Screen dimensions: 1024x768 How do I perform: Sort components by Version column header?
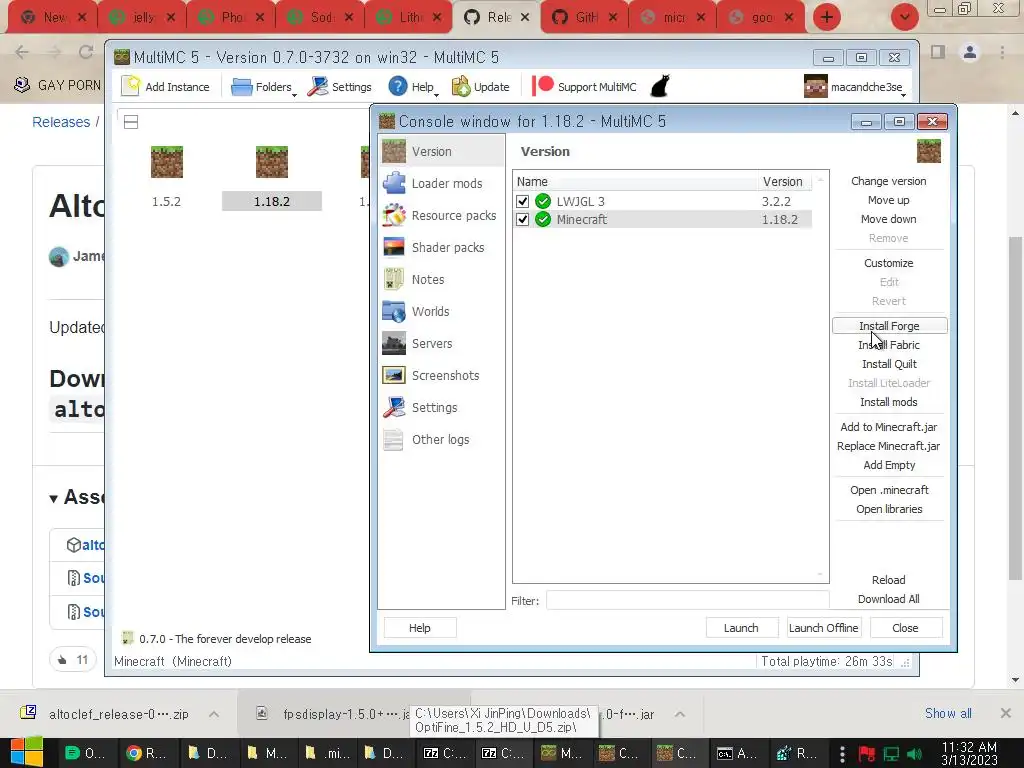[x=783, y=182]
